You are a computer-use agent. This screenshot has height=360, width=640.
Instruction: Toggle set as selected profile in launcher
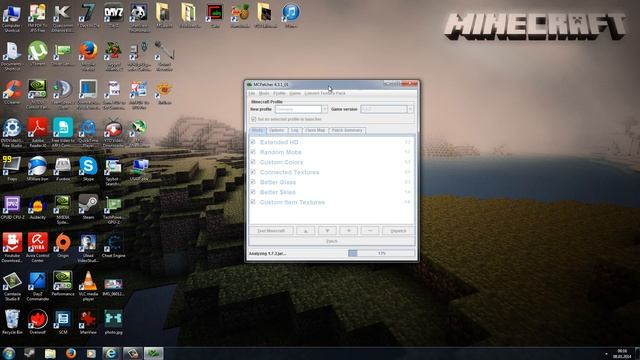(253, 119)
